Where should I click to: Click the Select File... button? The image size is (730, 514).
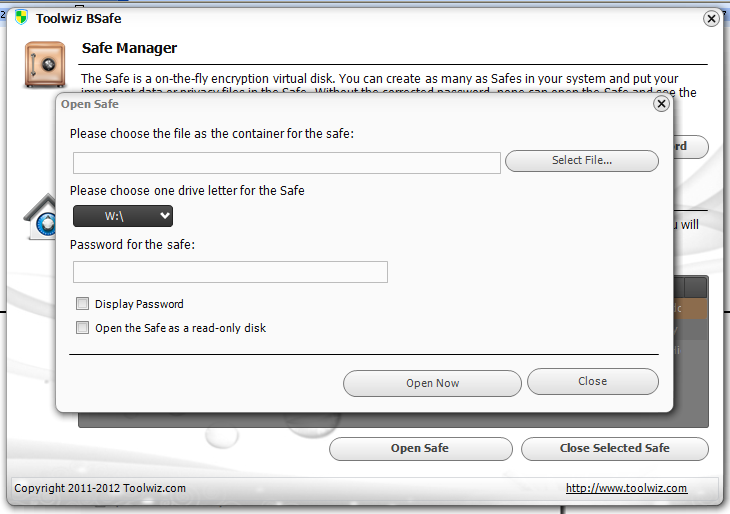point(581,161)
